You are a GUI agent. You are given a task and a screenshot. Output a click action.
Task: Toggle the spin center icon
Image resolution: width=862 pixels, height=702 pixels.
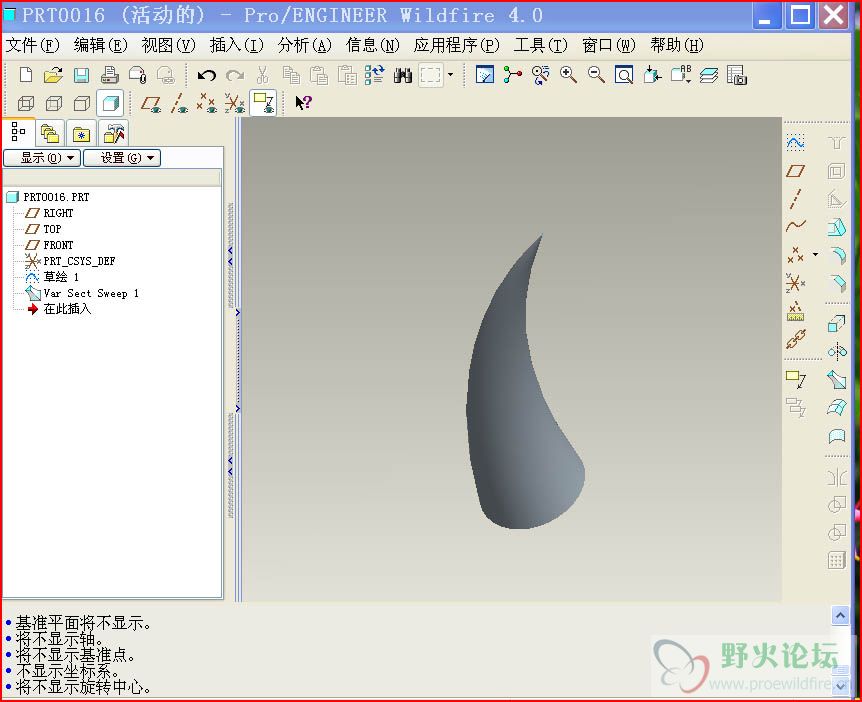[512, 75]
